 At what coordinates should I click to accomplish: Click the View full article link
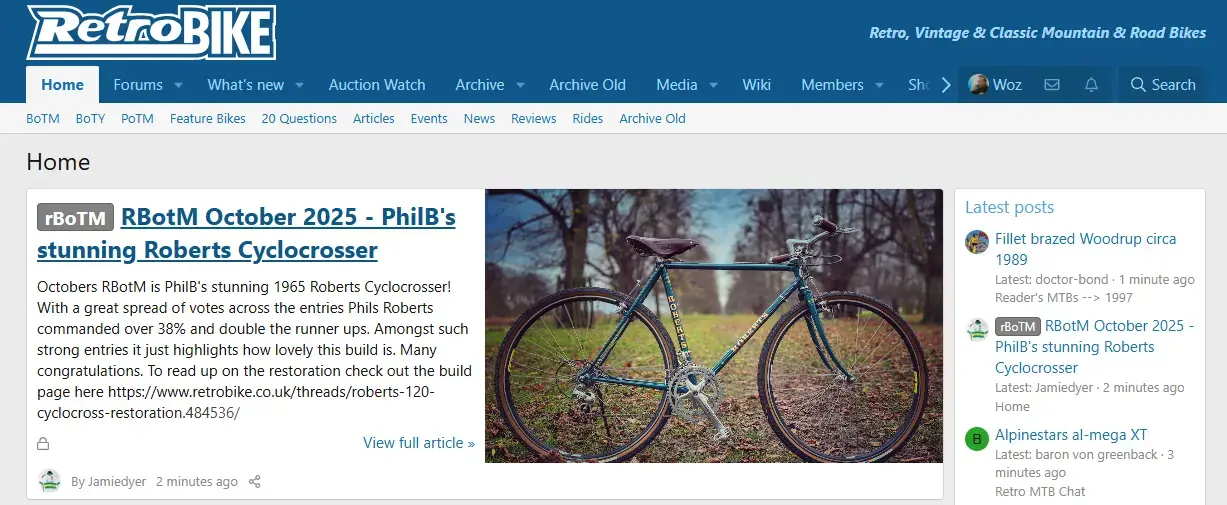coord(419,443)
